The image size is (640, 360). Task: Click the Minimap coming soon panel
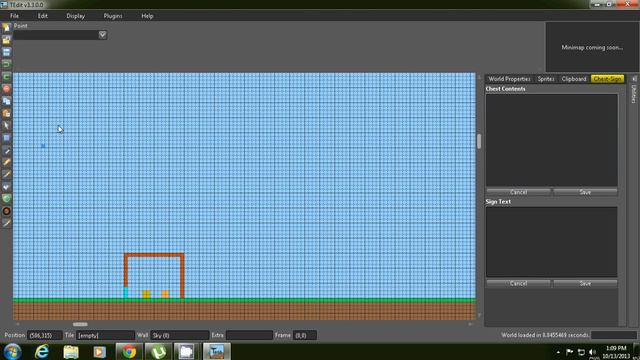click(x=592, y=47)
